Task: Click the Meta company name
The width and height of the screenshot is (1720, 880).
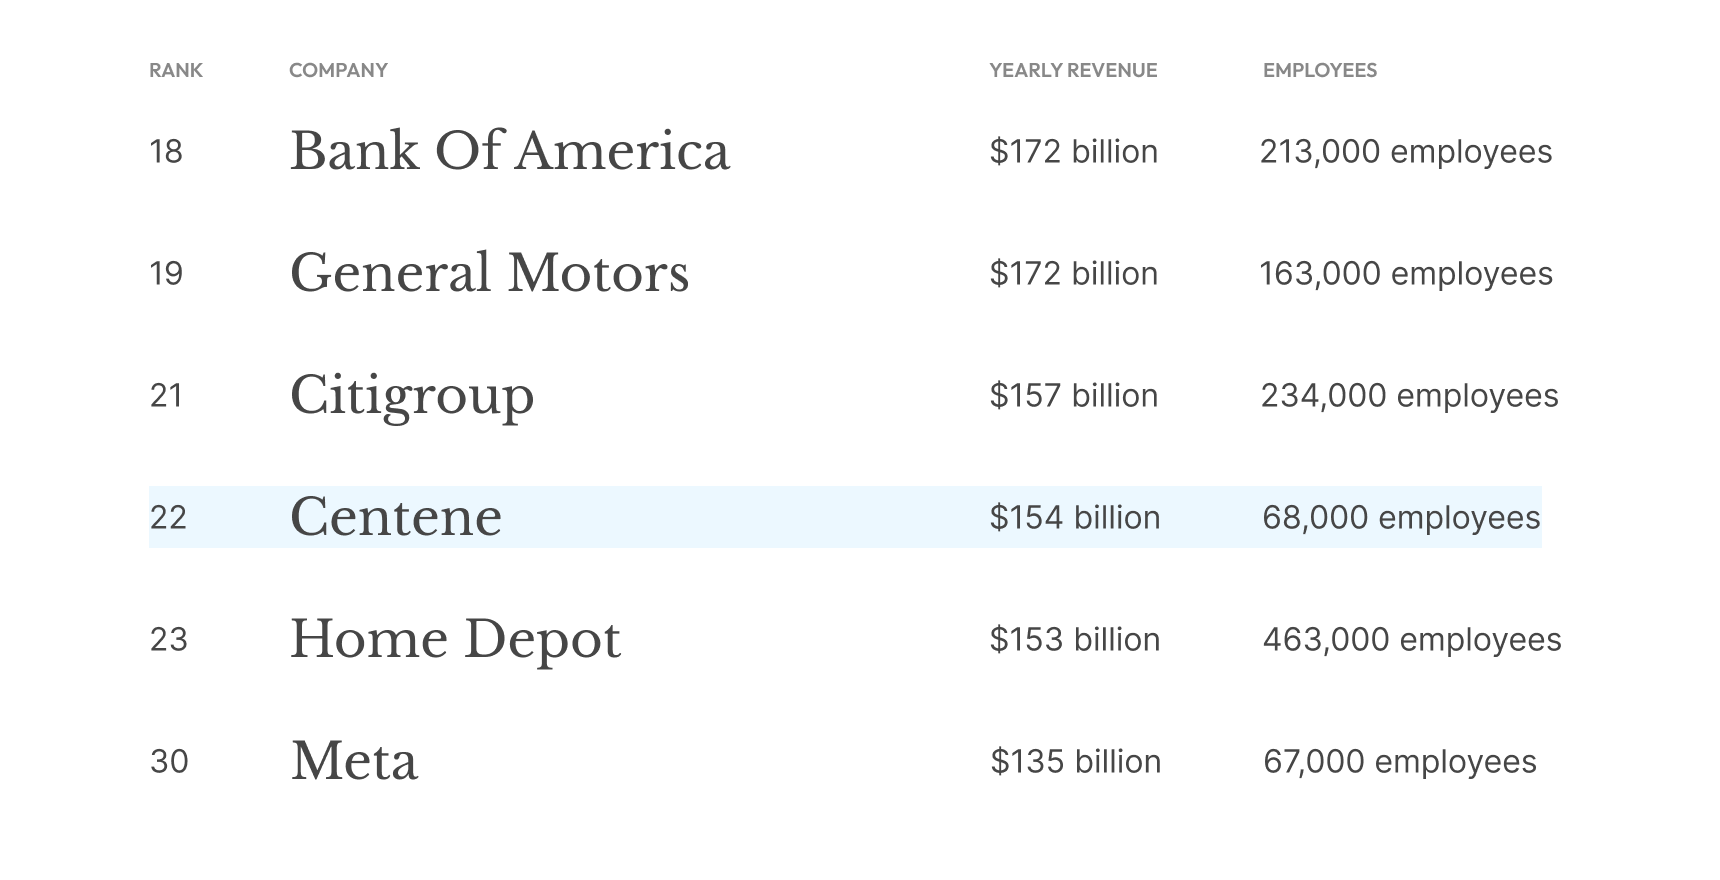Action: pos(354,762)
